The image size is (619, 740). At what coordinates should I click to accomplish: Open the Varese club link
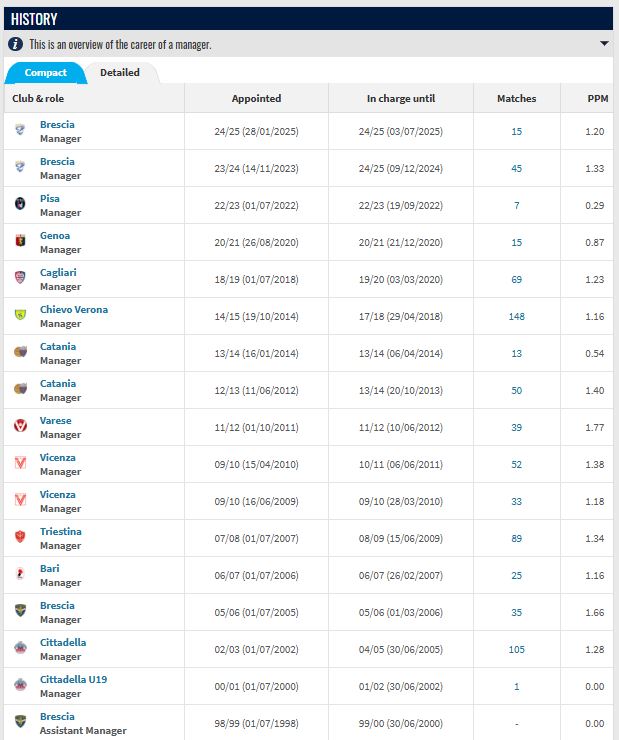55,420
